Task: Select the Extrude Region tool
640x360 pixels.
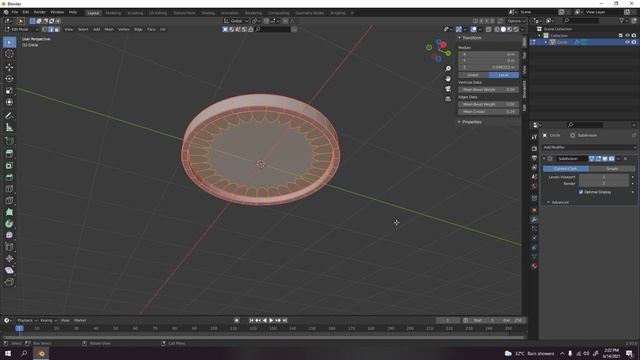Action: 9,153
